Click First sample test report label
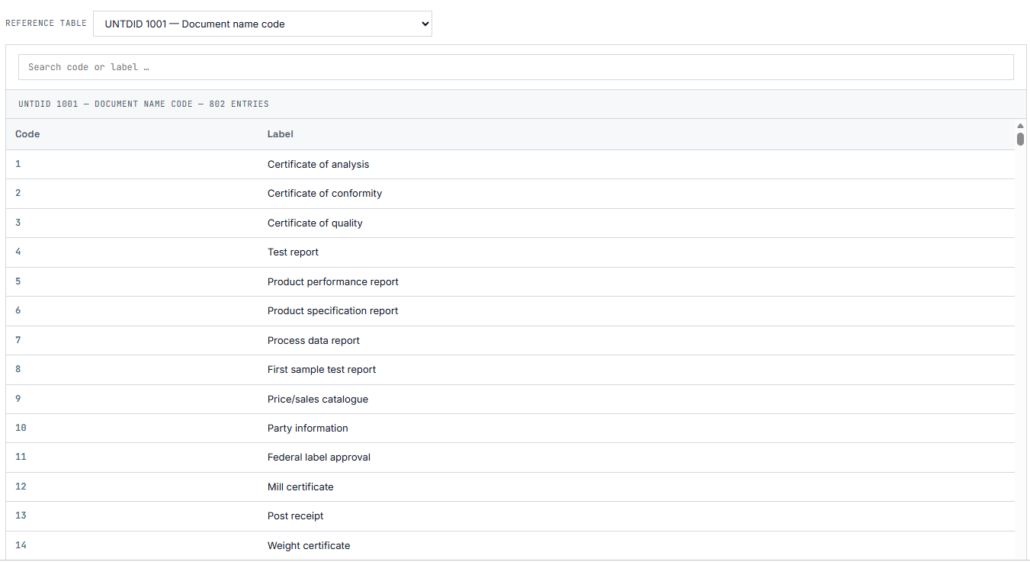 [x=321, y=370]
